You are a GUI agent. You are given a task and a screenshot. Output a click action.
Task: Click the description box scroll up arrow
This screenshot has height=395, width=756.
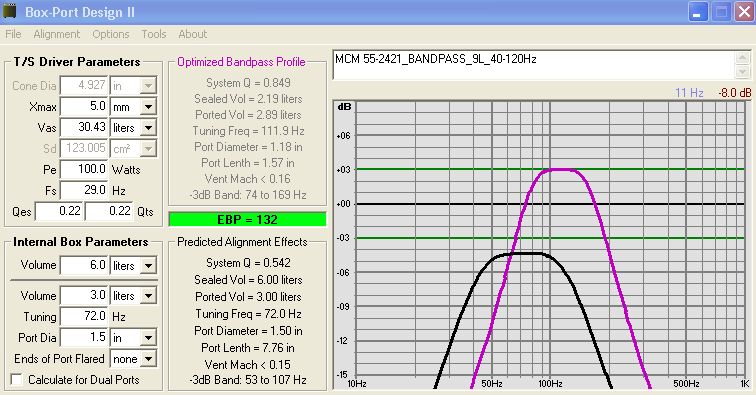(x=742, y=58)
